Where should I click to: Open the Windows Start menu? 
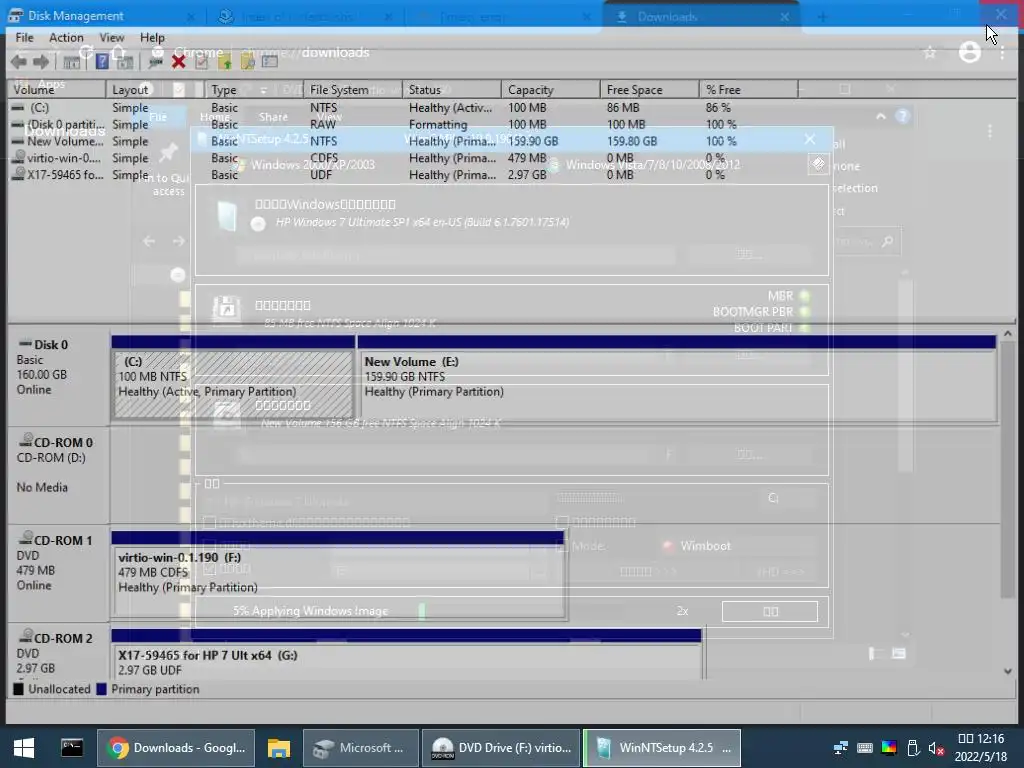coord(24,748)
